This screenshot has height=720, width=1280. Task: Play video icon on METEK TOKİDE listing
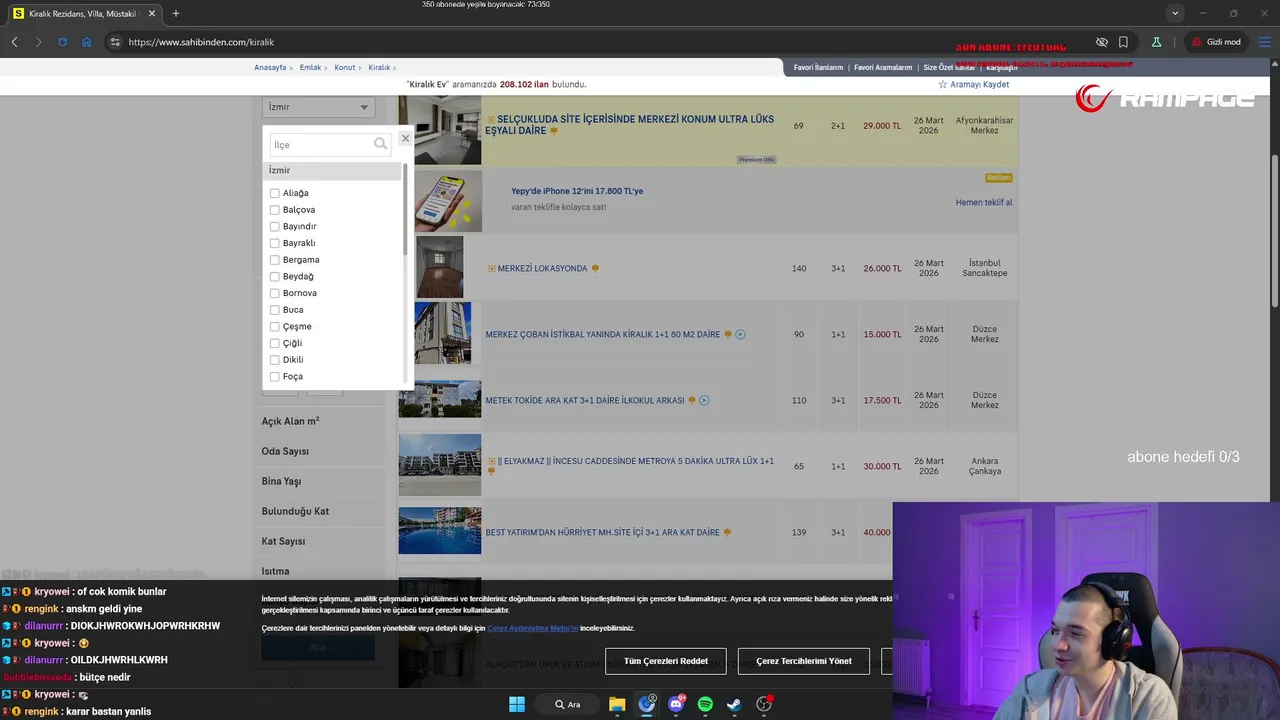pos(704,400)
